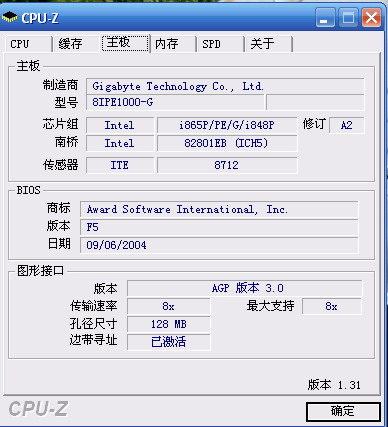388x427 pixels.
Task: Click southbridge vendor Intel in 南桥 row
Action: click(120, 143)
